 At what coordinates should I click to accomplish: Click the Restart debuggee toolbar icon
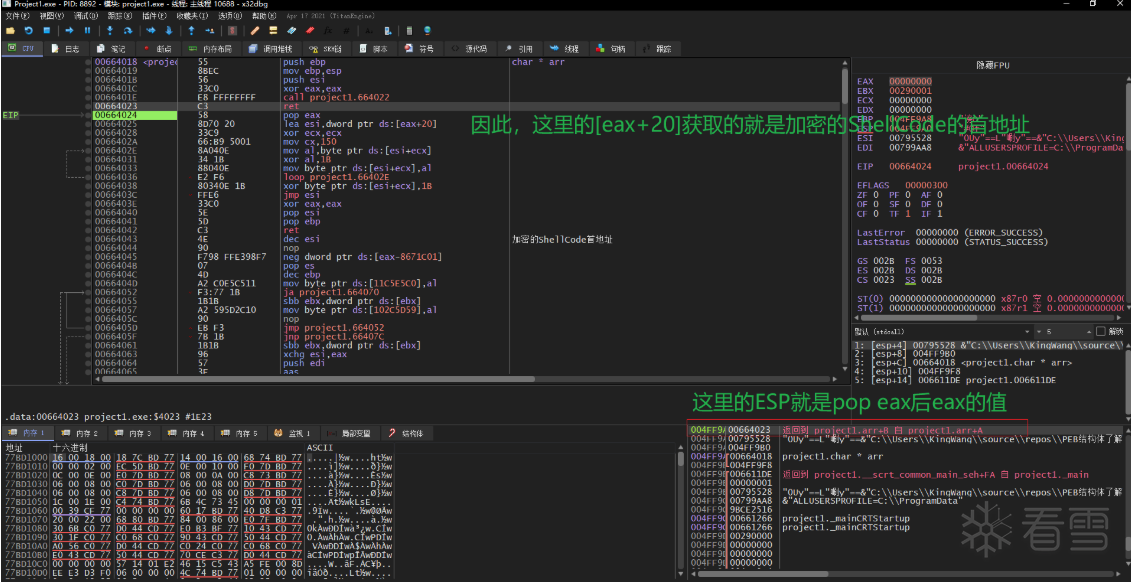point(27,31)
